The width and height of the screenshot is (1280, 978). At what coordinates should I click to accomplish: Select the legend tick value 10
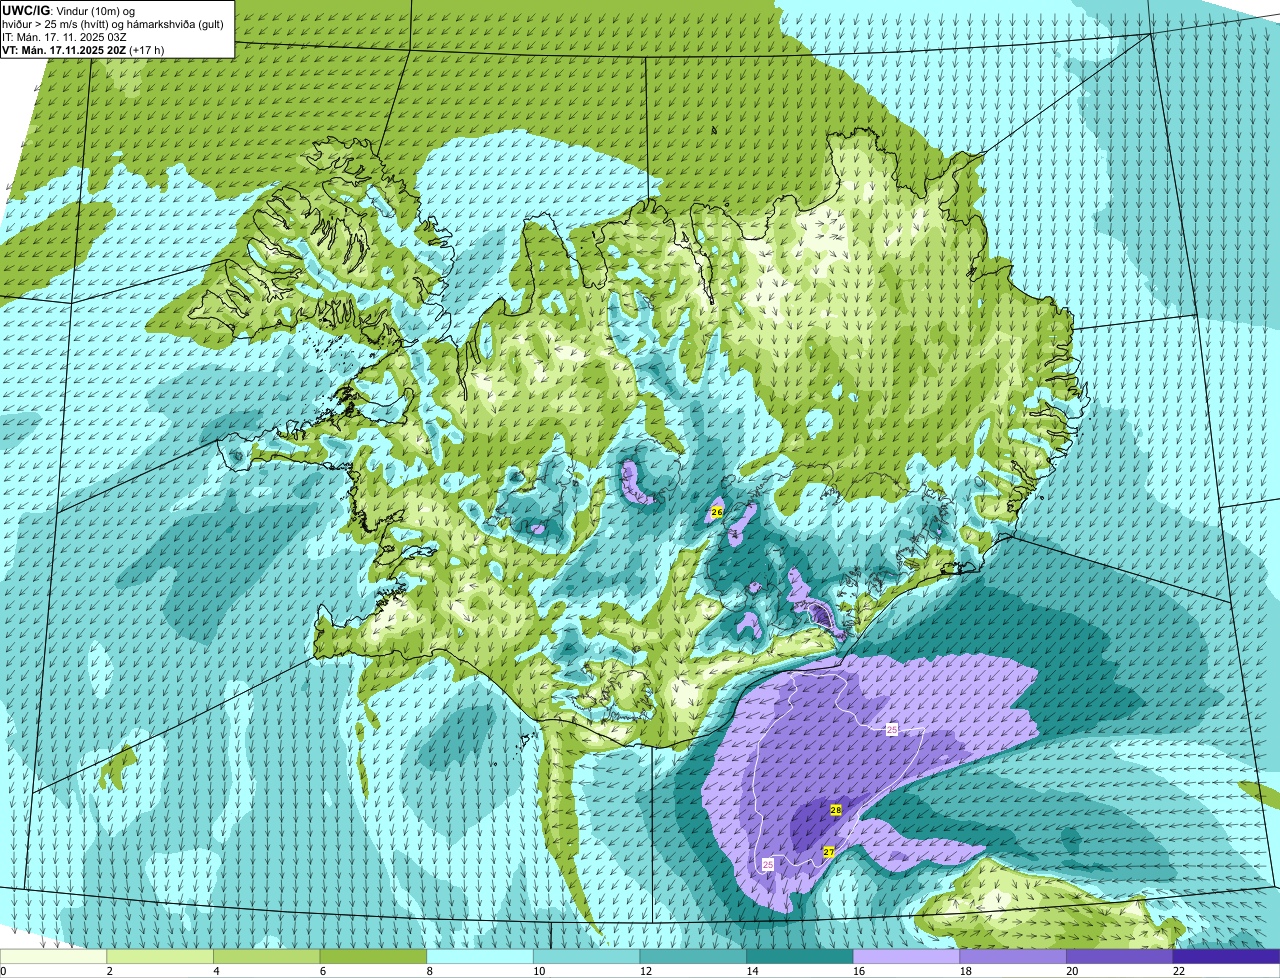click(x=538, y=971)
